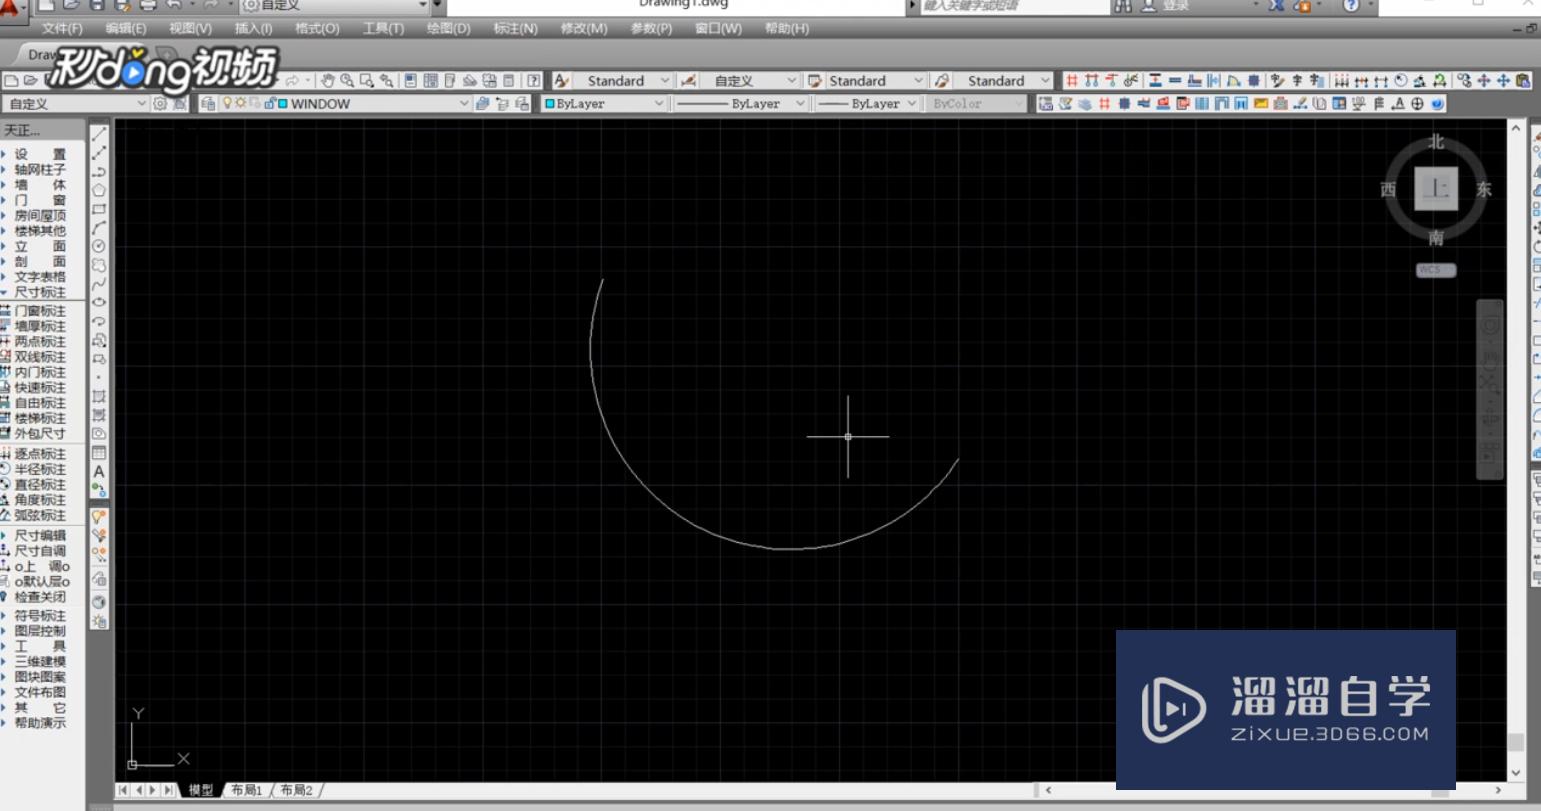Open the lineweight ByLayer dropdown
Image resolution: width=1541 pixels, height=811 pixels.
point(912,103)
